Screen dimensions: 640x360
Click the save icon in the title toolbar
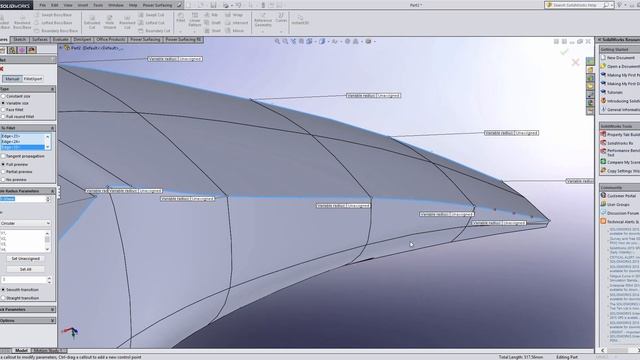point(213,5)
